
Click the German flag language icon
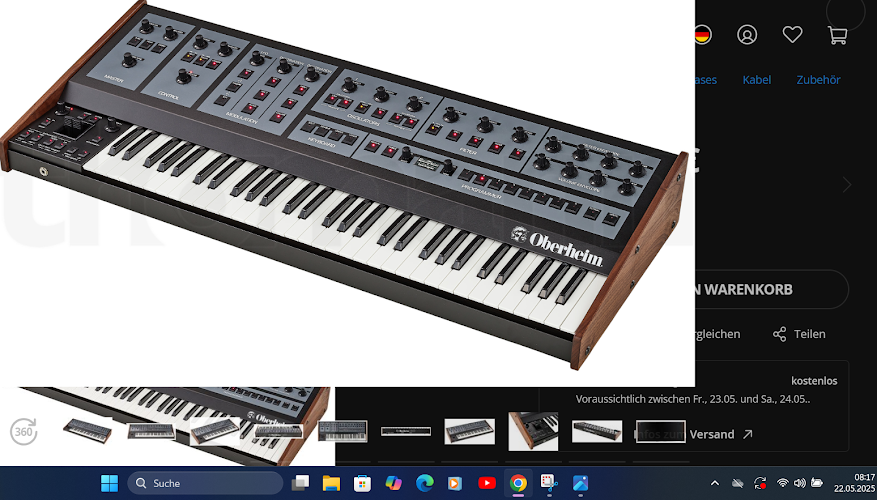[703, 35]
